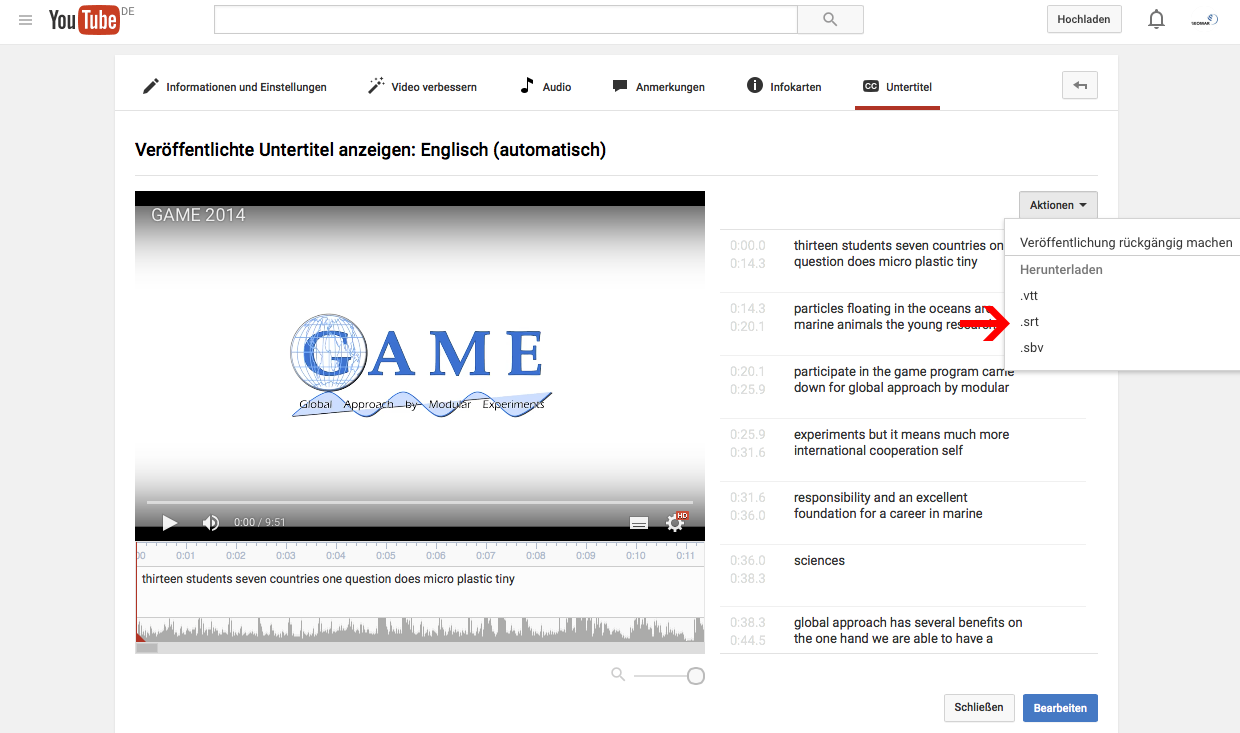The width and height of the screenshot is (1240, 733).
Task: Open the notifications bell
Action: point(1156,19)
